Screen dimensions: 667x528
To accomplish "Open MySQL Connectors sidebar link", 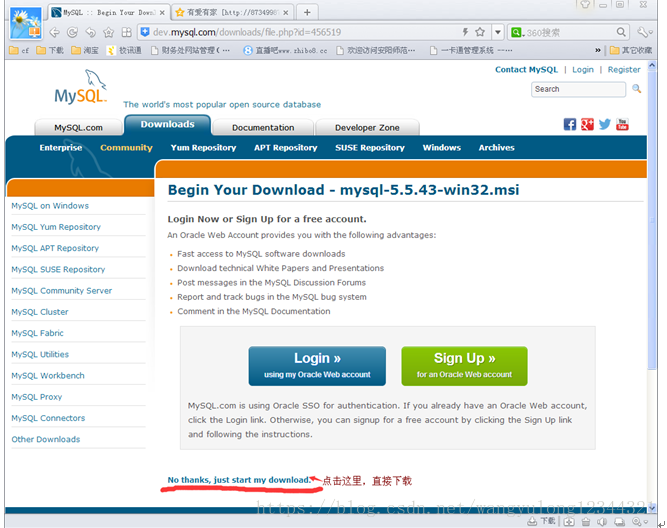I will click(x=48, y=418).
